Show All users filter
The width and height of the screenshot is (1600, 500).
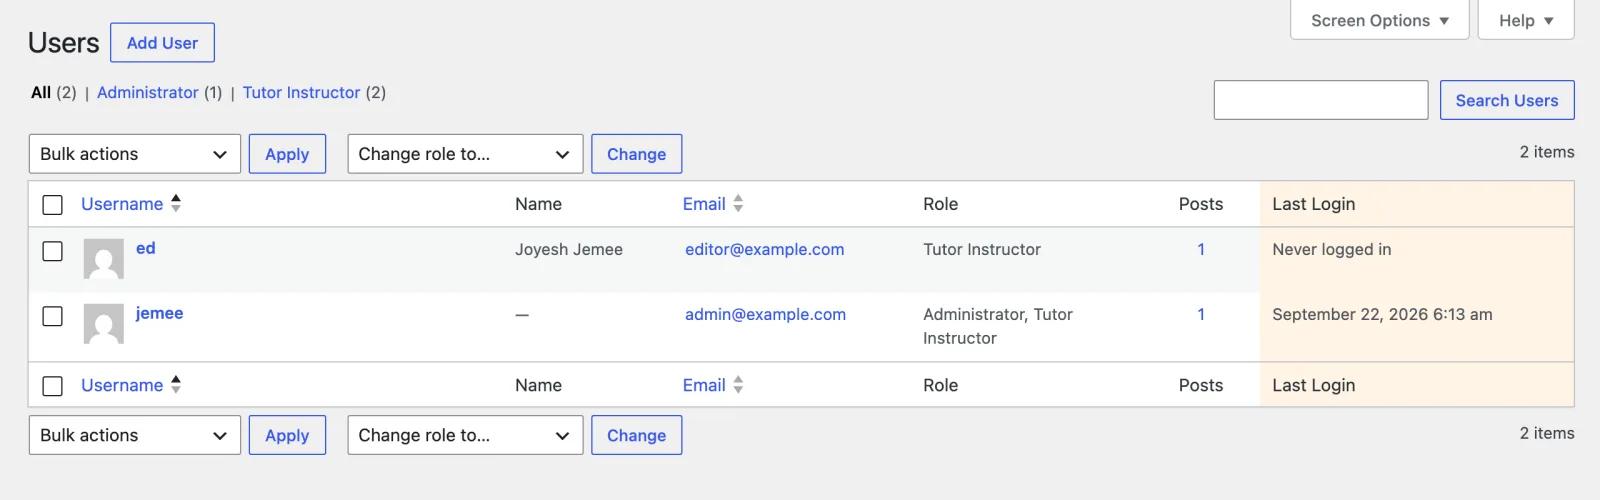[x=41, y=92]
